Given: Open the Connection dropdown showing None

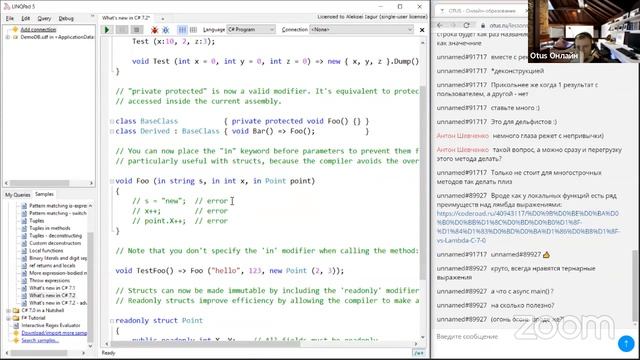Looking at the screenshot, I should pyautogui.click(x=362, y=30).
